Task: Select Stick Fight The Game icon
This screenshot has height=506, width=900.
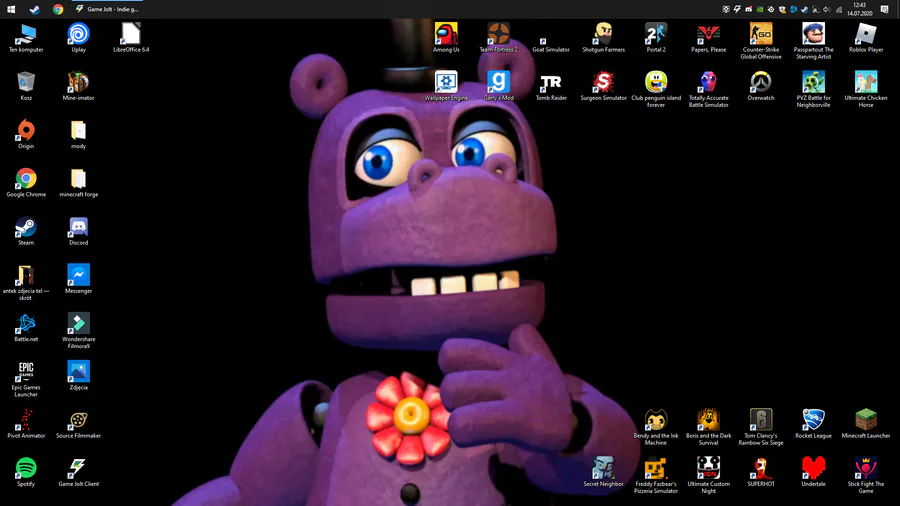Action: (x=866, y=476)
